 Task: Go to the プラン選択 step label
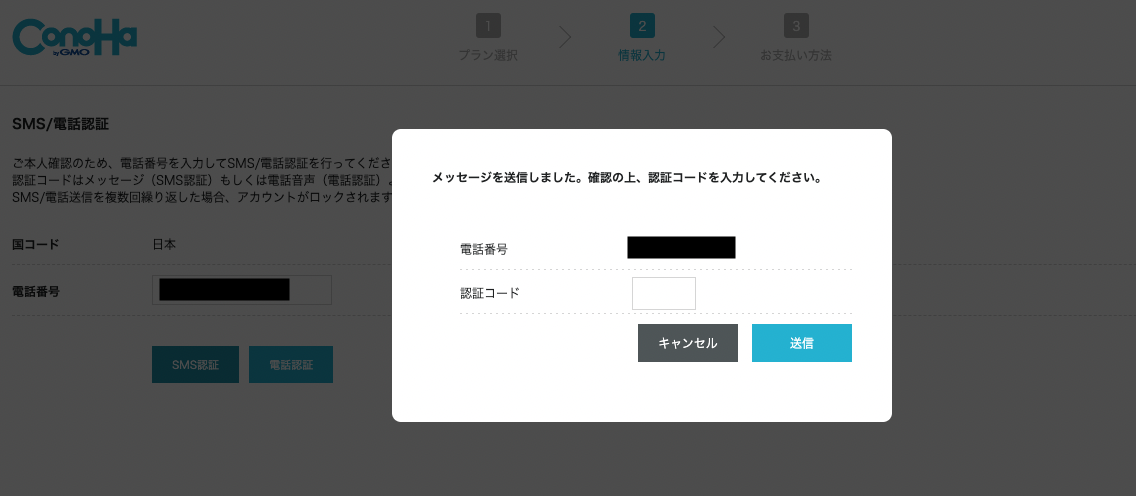tap(488, 56)
